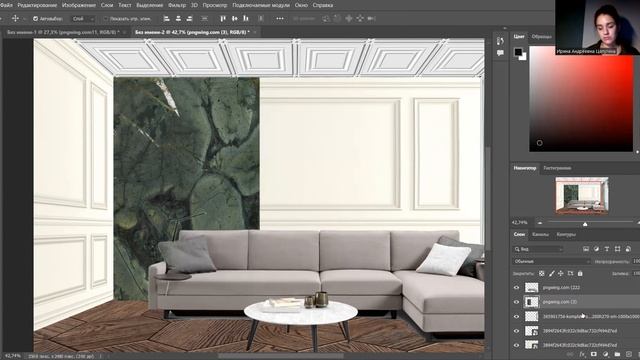Create new adjustment layer icon
The image size is (640, 360).
click(605, 354)
